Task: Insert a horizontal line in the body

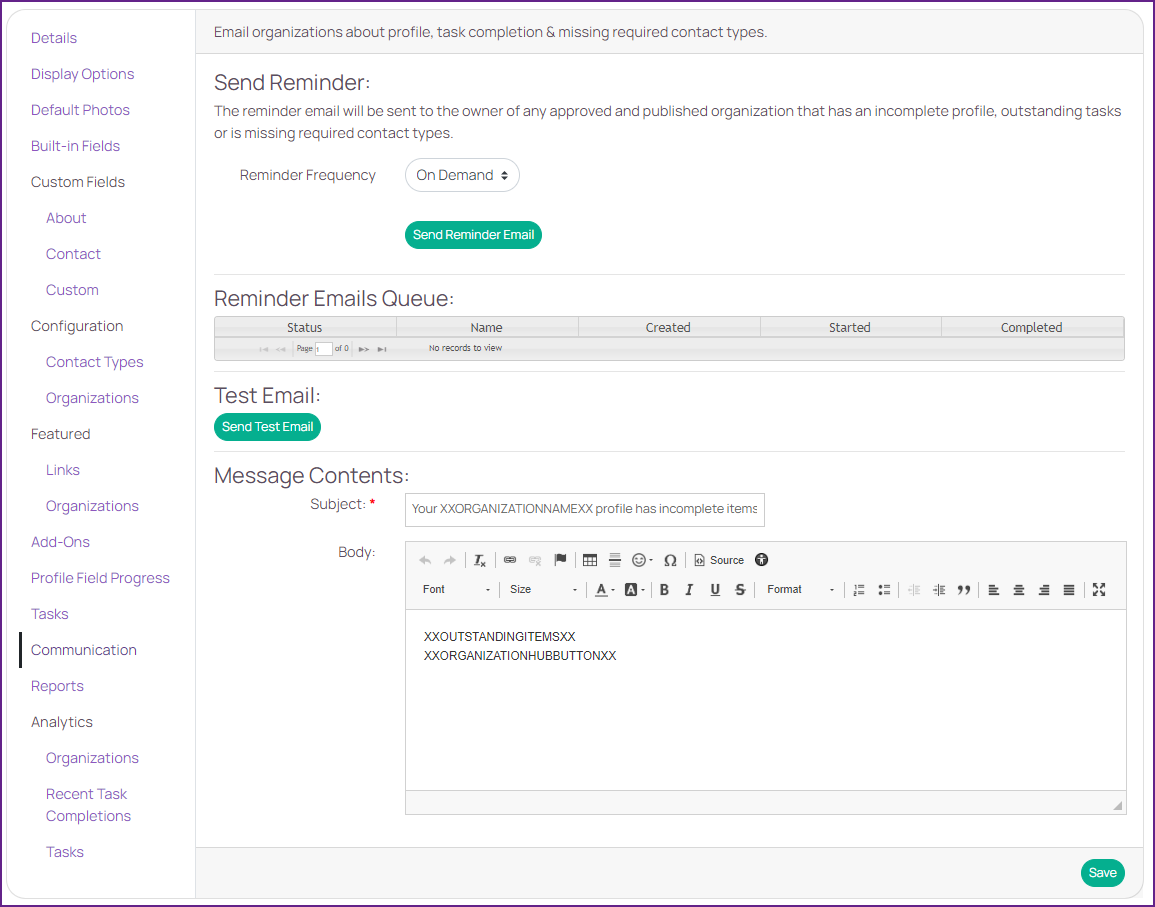Action: point(614,561)
